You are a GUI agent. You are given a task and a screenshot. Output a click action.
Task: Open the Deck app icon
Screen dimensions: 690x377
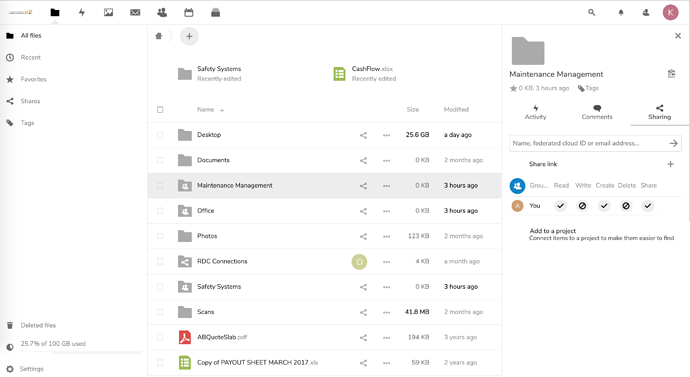tap(215, 12)
